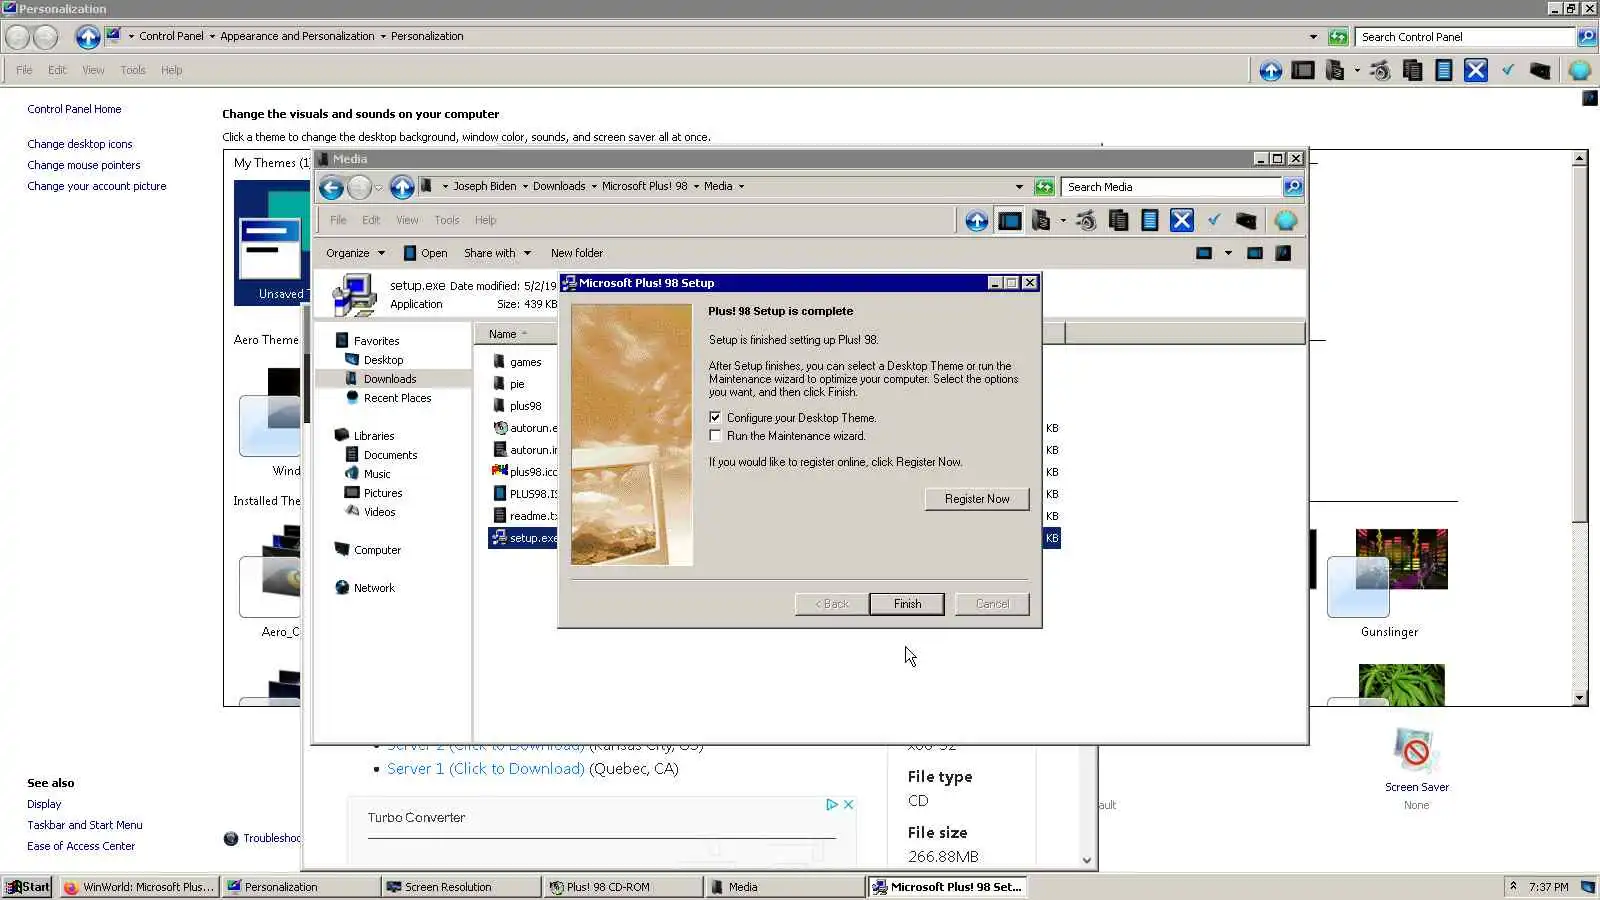Click blue X delete icon in Personalization toolbar
The height and width of the screenshot is (900, 1600).
[x=1476, y=70]
